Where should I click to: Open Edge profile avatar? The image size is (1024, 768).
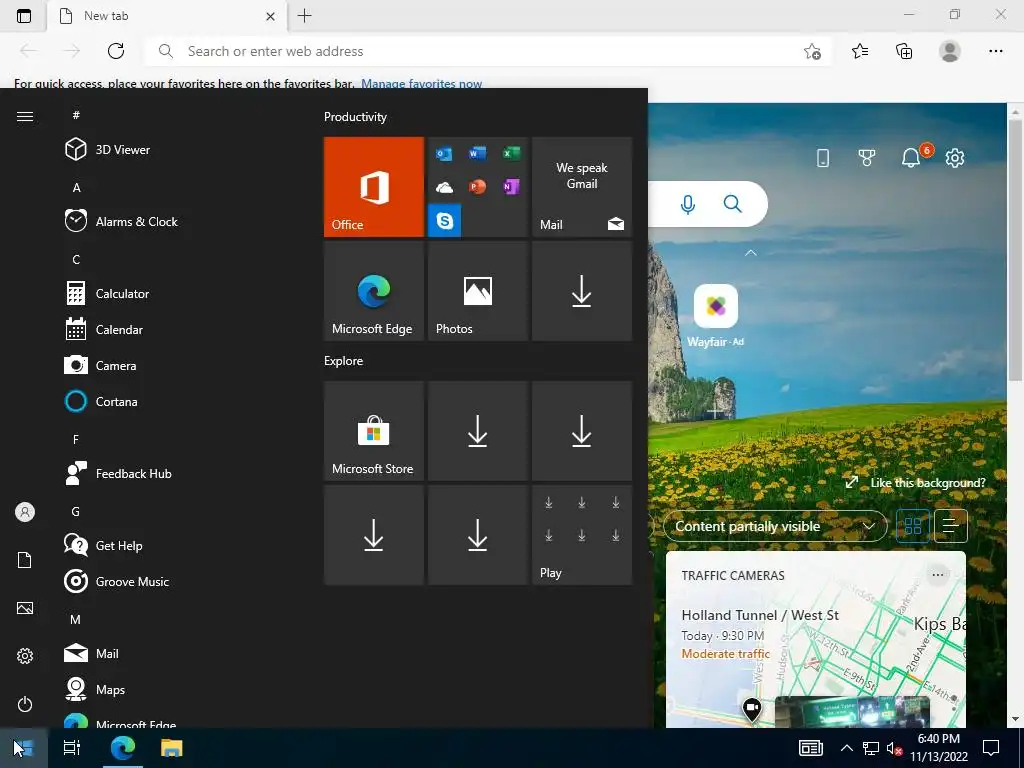pos(950,51)
